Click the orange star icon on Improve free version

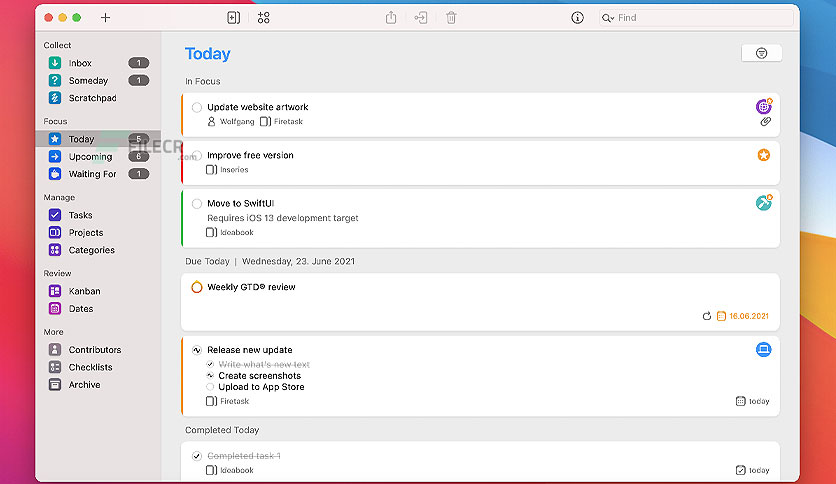tap(764, 155)
